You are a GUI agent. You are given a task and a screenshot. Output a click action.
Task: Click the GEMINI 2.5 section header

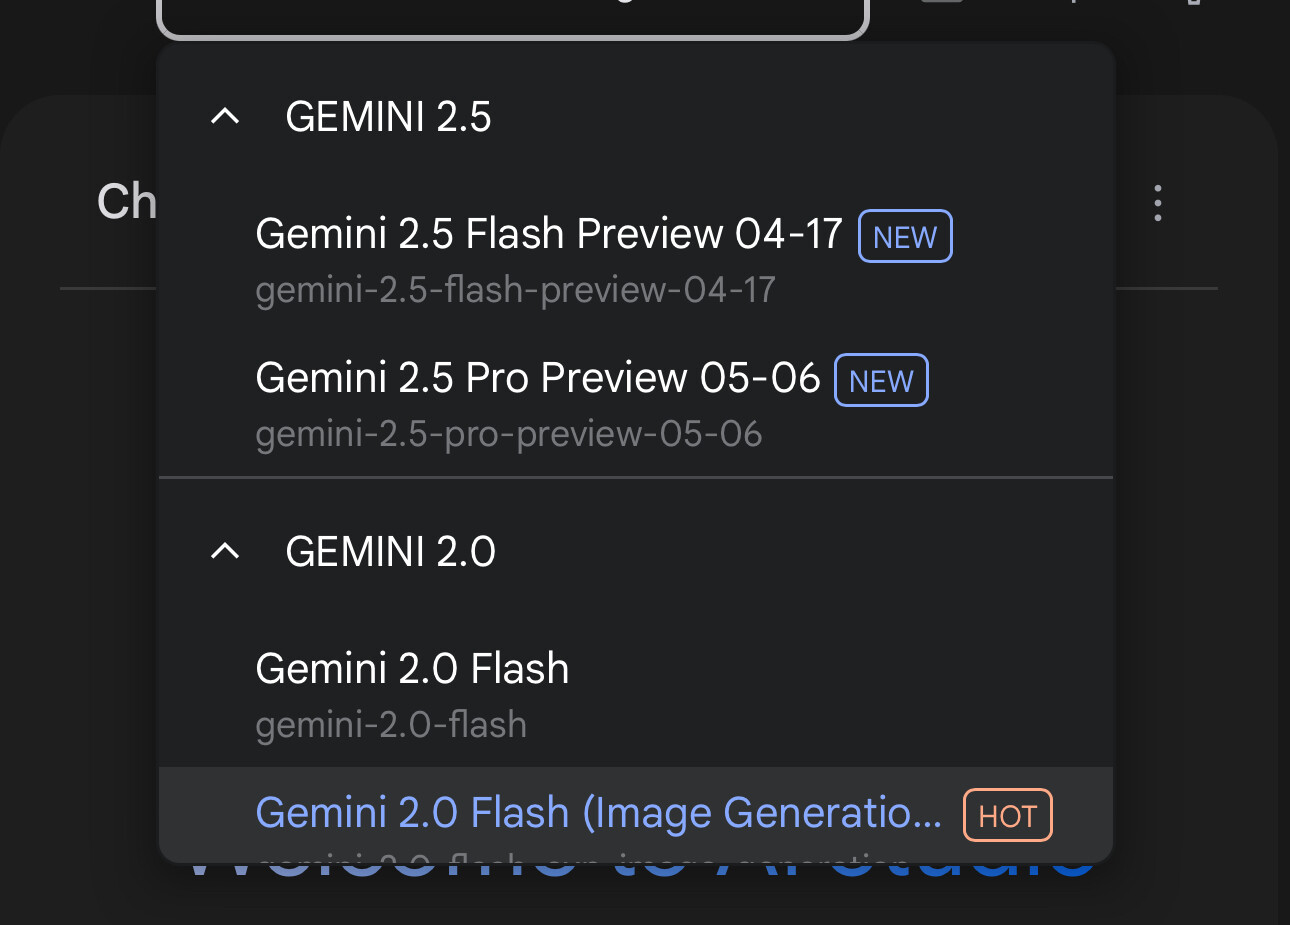pyautogui.click(x=388, y=117)
